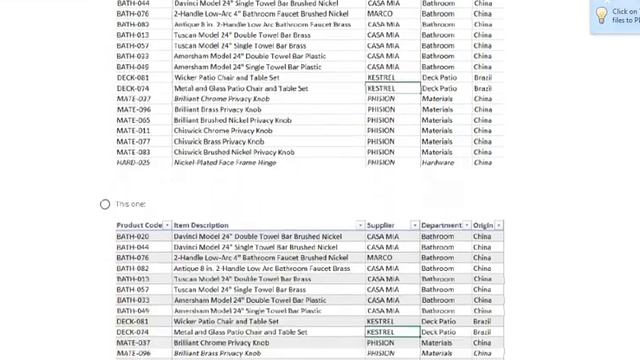
Task: Click Deck Patio in DECK-074 lower row
Action: click(x=439, y=332)
